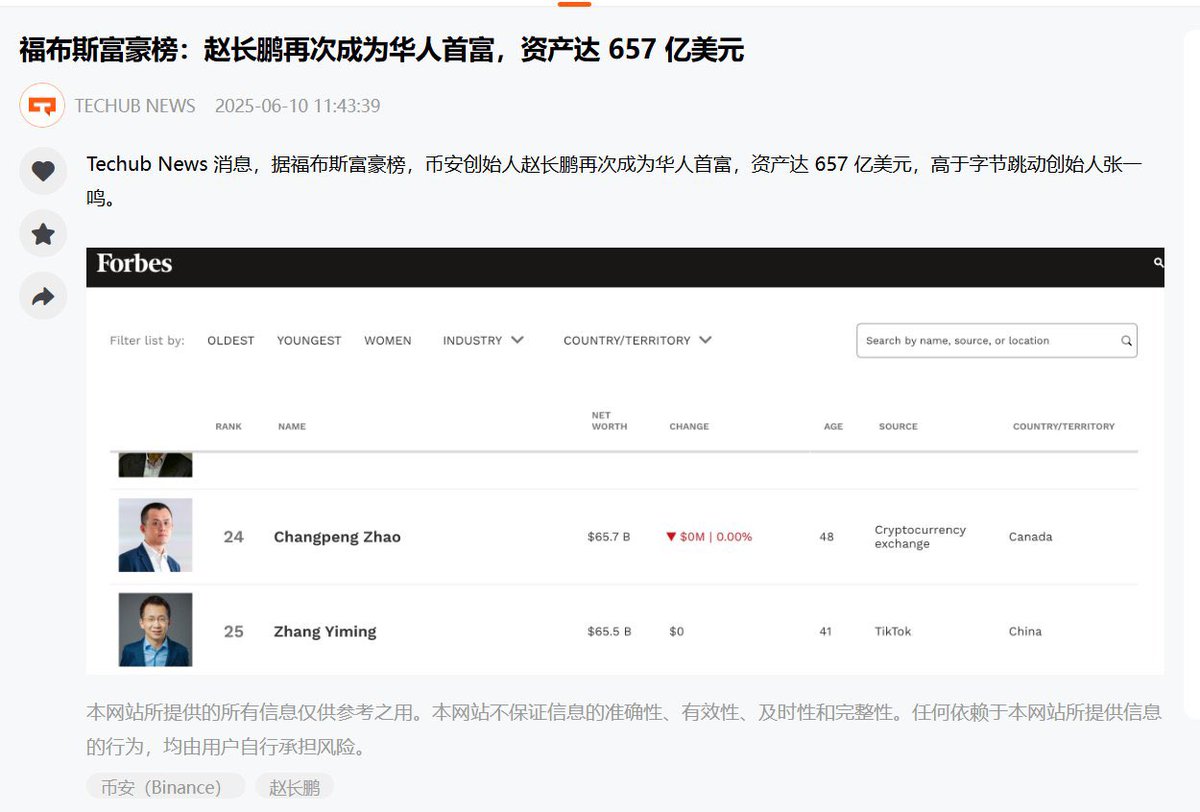The width and height of the screenshot is (1200, 812).
Task: Click rank number 25
Action: click(233, 632)
